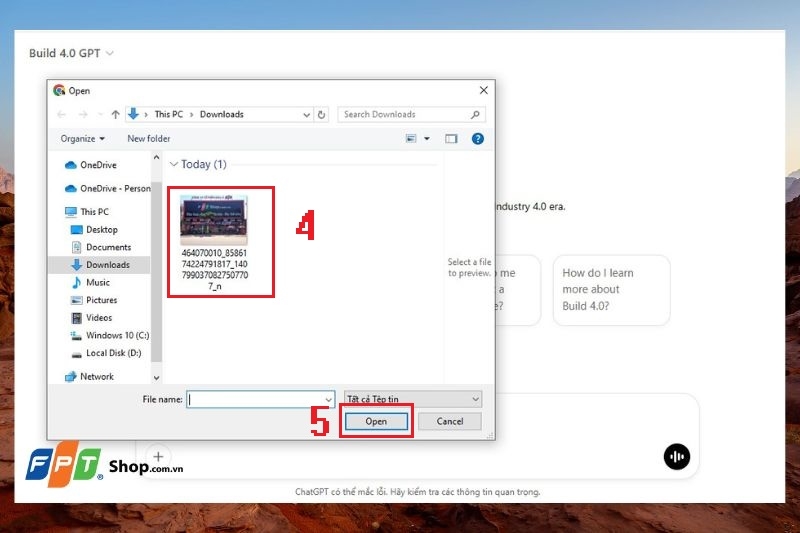This screenshot has height=533, width=800.
Task: Open the Help question mark icon
Action: (x=478, y=139)
